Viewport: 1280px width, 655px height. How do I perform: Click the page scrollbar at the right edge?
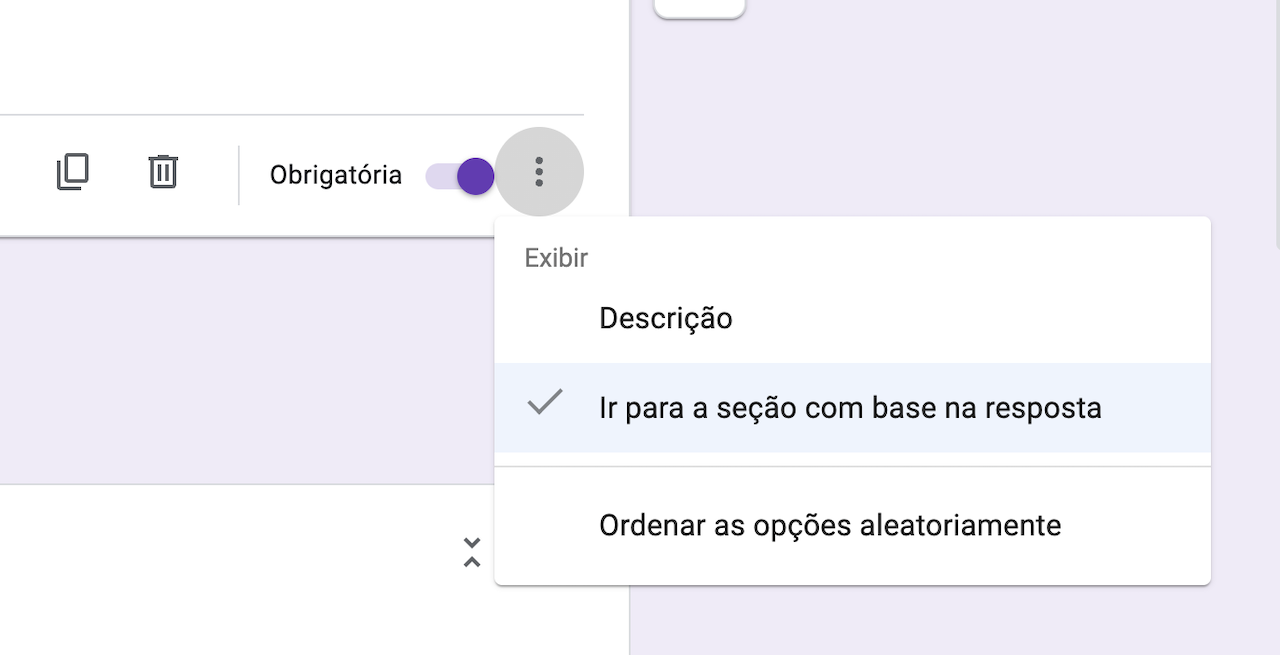click(x=1276, y=120)
